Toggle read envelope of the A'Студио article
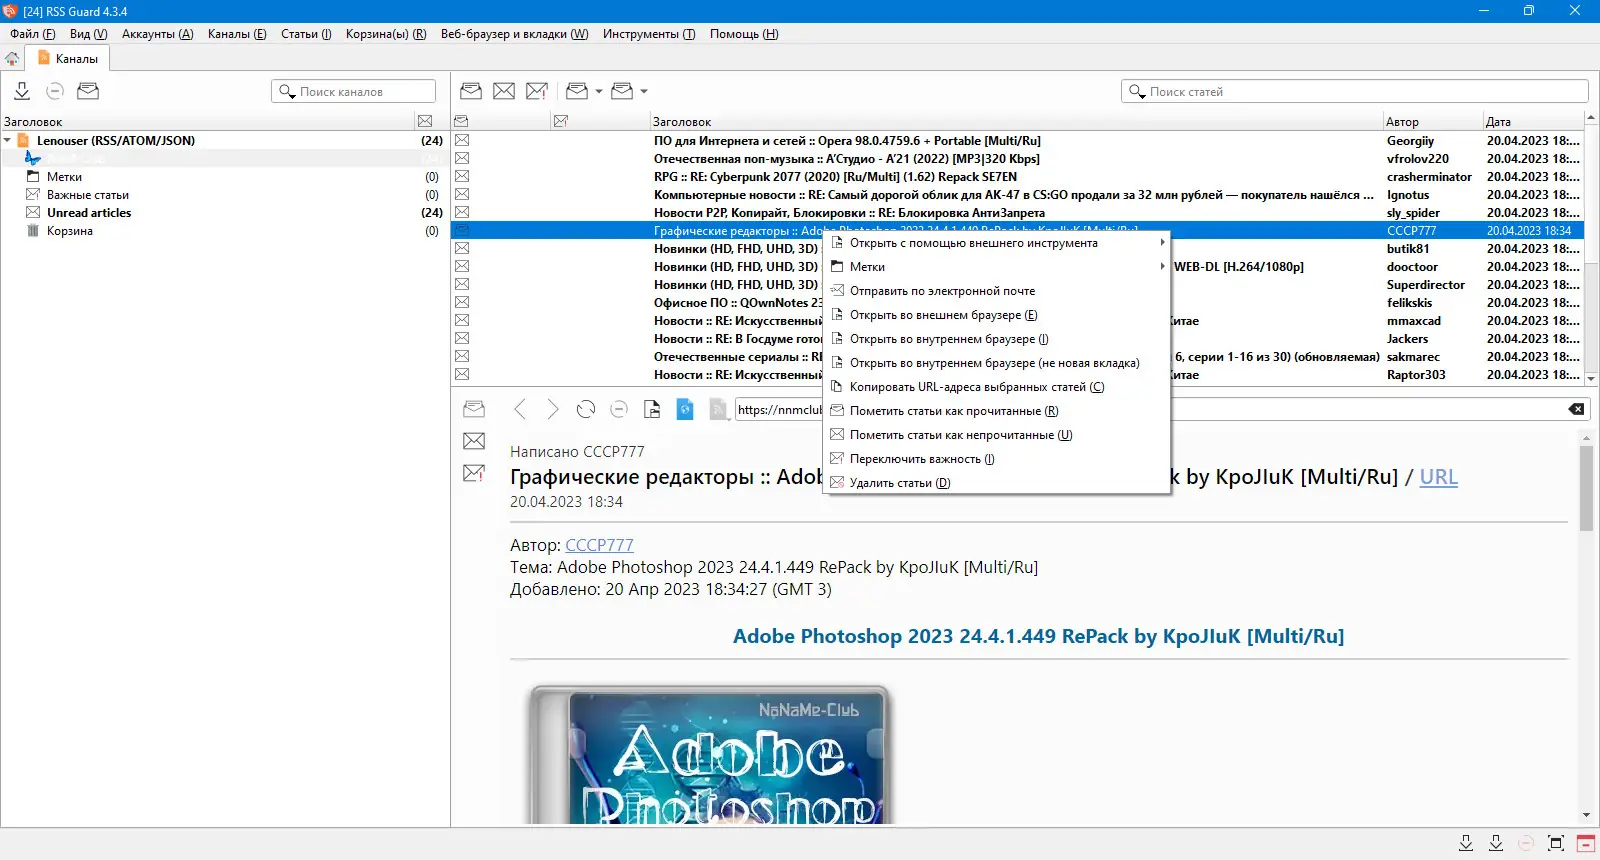Image resolution: width=1600 pixels, height=860 pixels. tap(462, 159)
